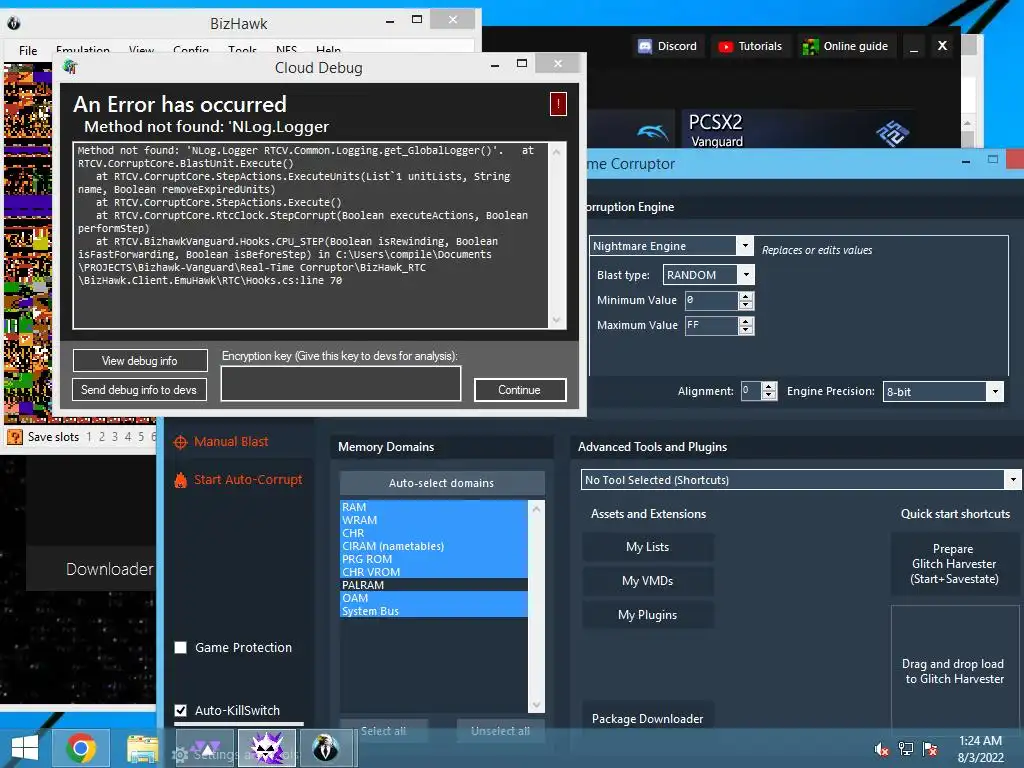The image size is (1024, 768).
Task: Open My Lists
Action: click(647, 547)
